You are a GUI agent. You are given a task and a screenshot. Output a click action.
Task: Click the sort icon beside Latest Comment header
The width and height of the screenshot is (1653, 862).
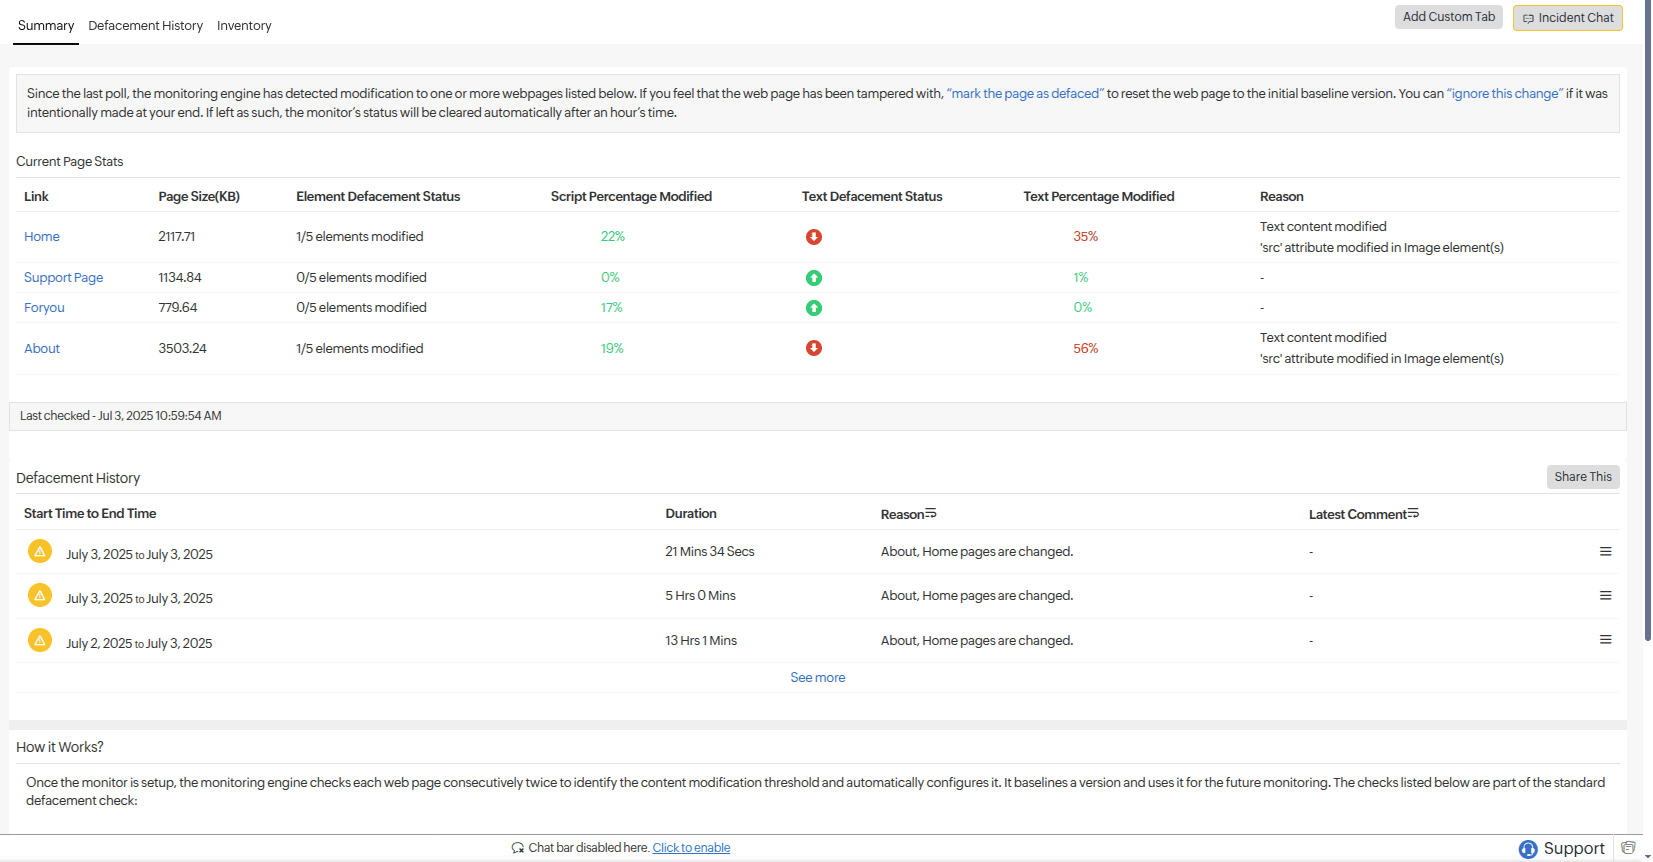click(1413, 513)
